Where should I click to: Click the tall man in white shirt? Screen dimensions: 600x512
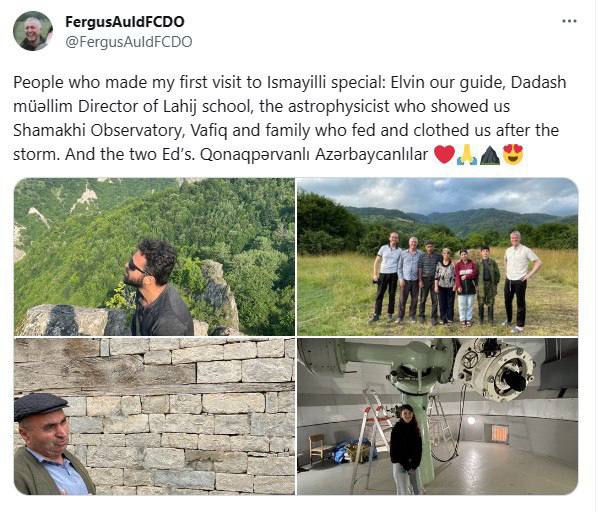click(x=520, y=280)
